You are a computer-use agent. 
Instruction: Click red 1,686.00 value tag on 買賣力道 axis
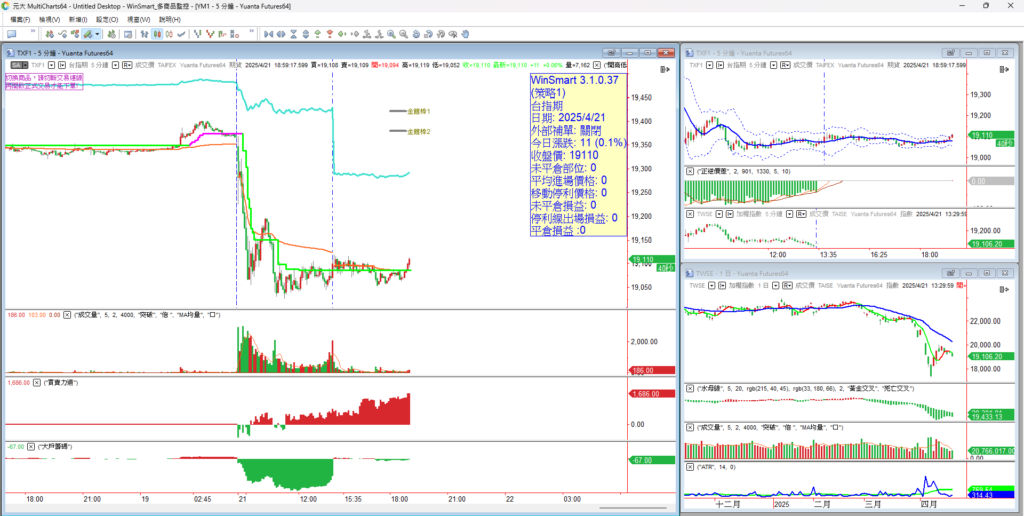coord(650,394)
